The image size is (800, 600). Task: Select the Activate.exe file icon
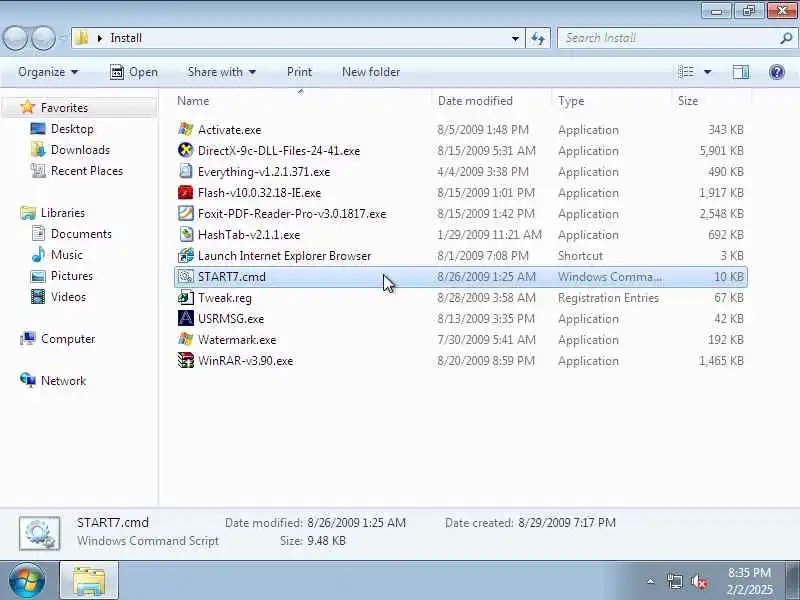pyautogui.click(x=186, y=130)
